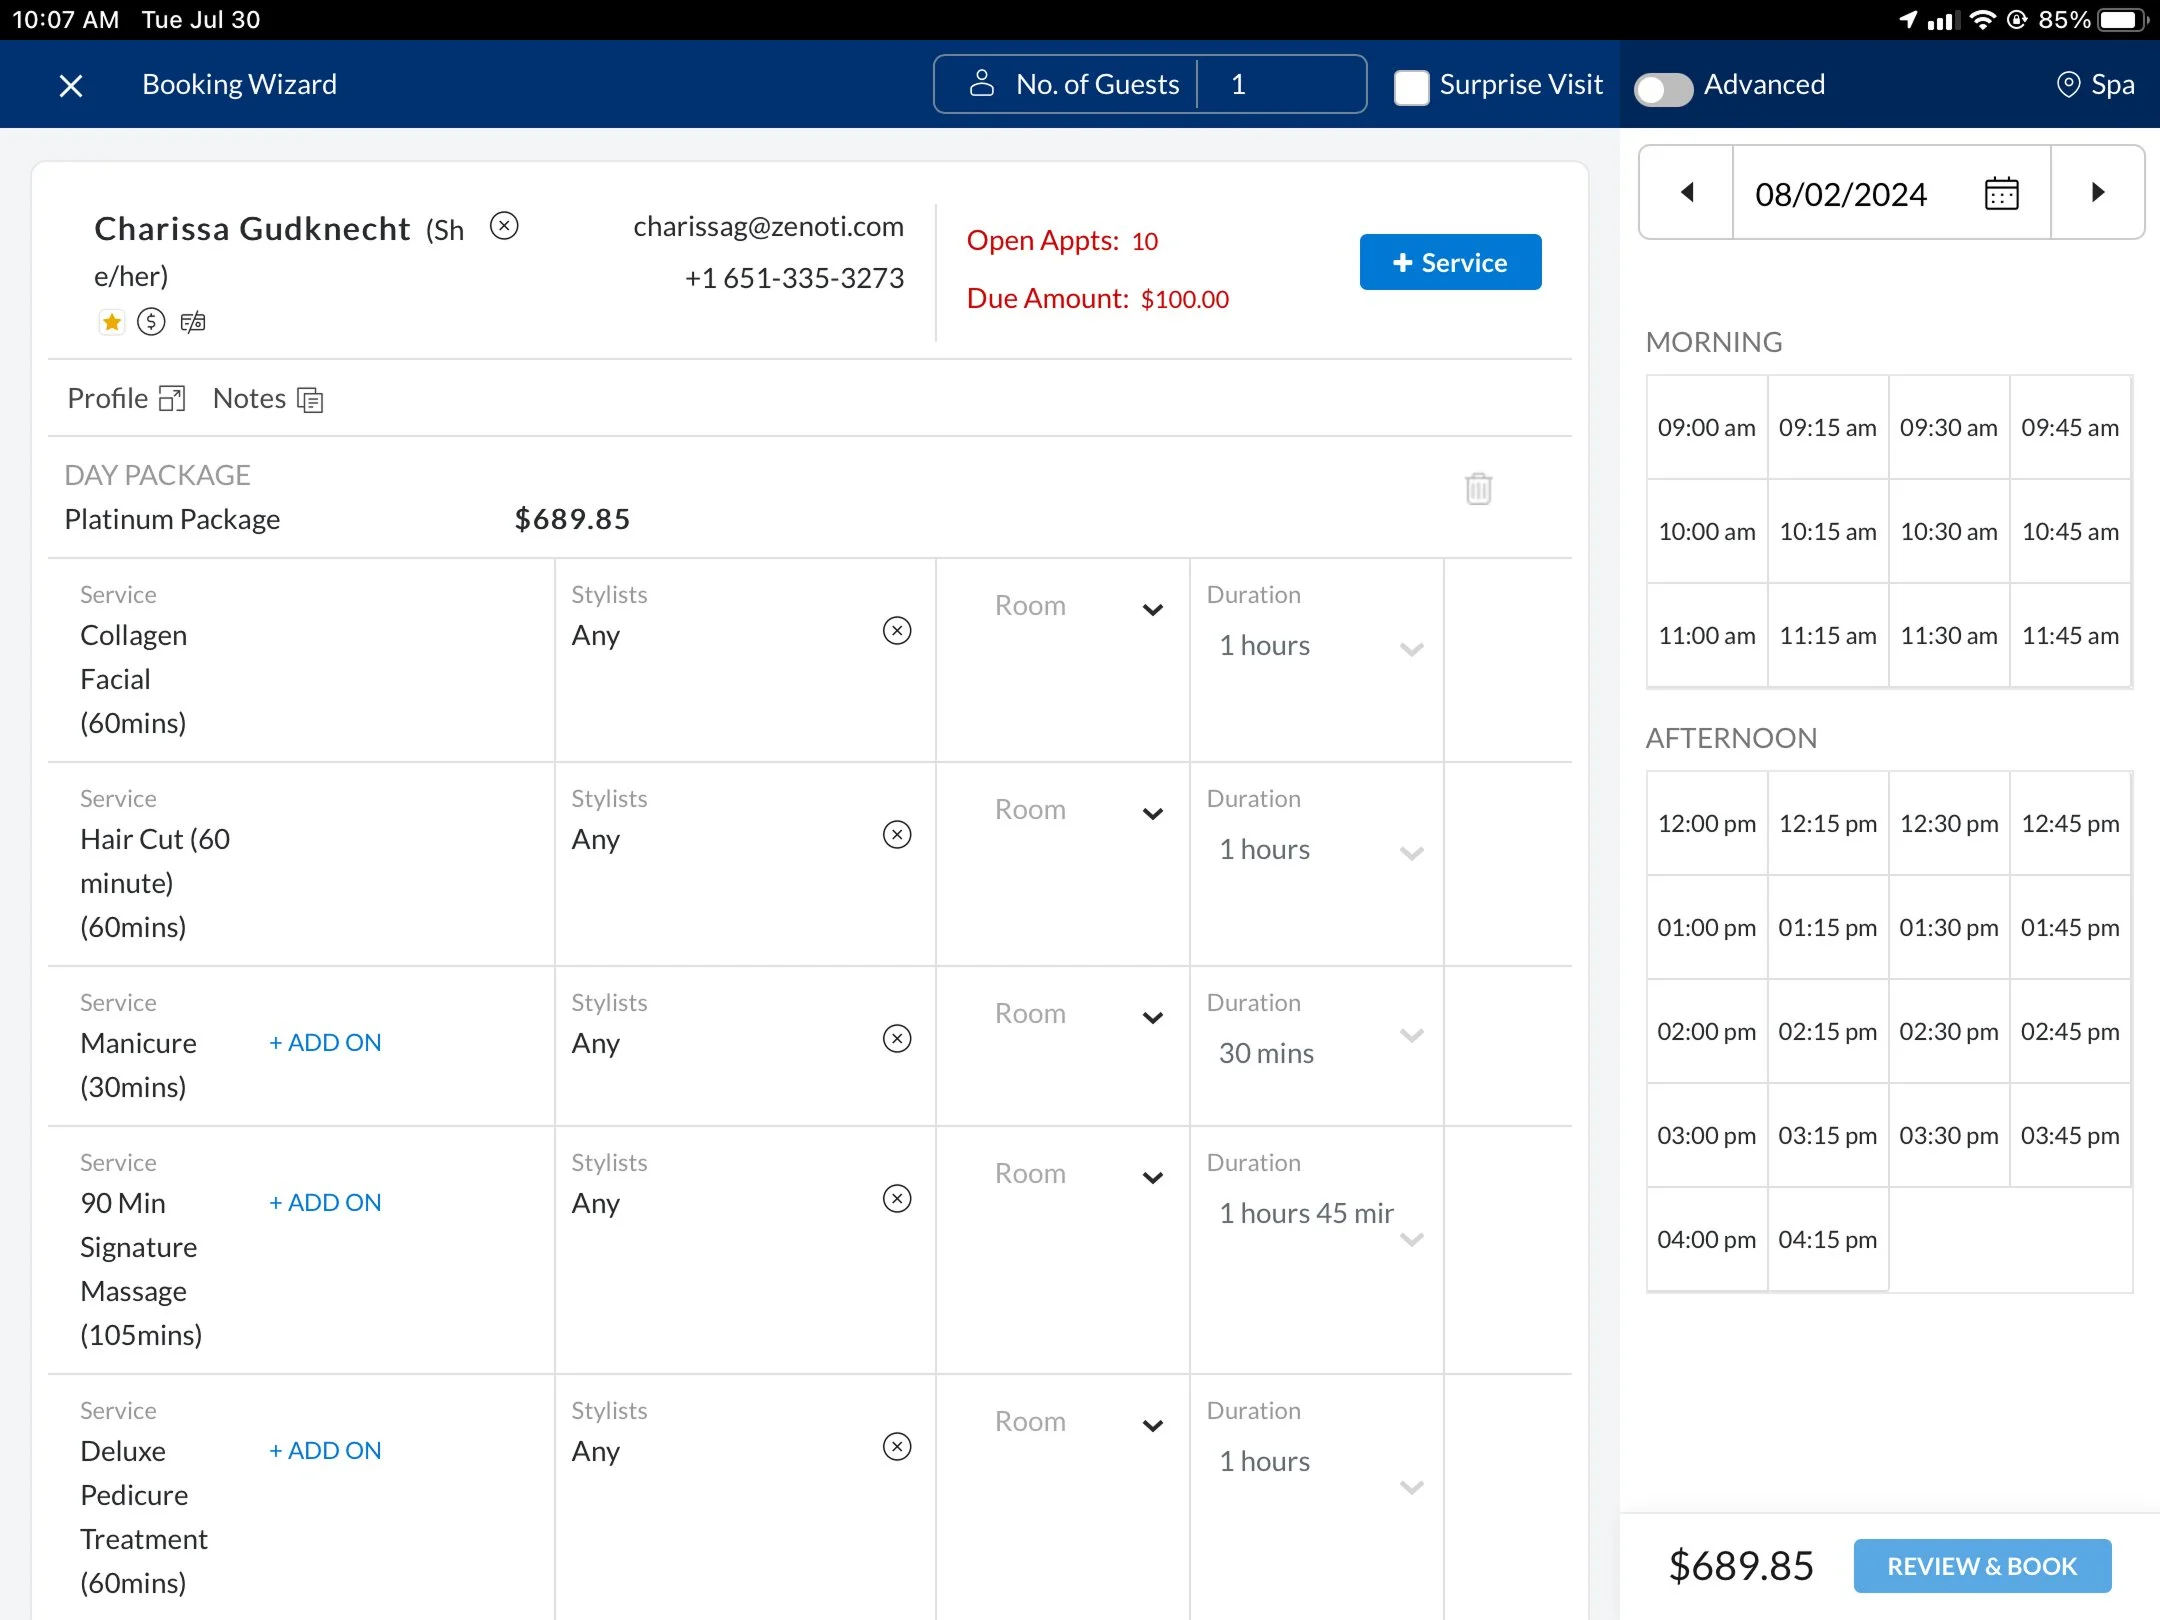Open the calendar date picker icon

point(2001,193)
